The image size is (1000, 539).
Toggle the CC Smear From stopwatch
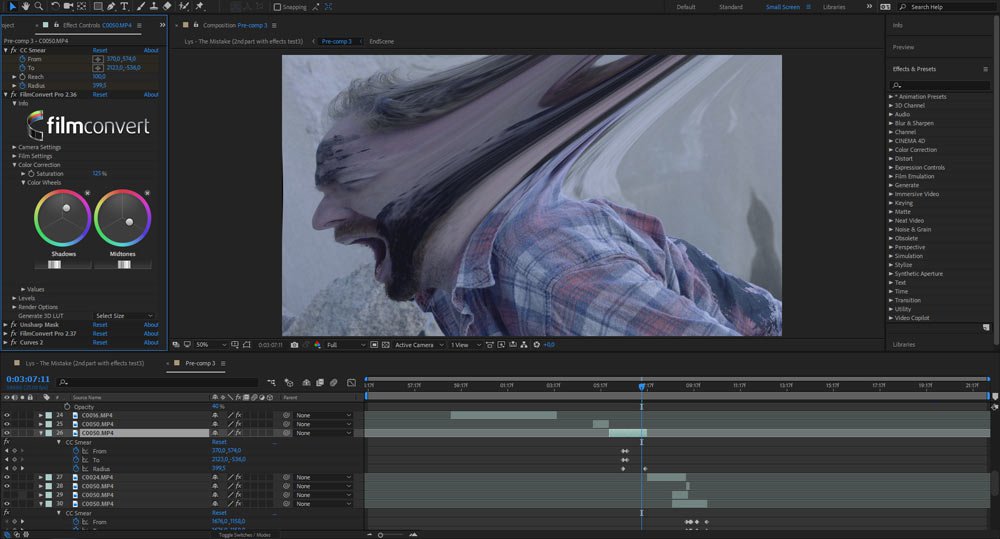point(22,59)
